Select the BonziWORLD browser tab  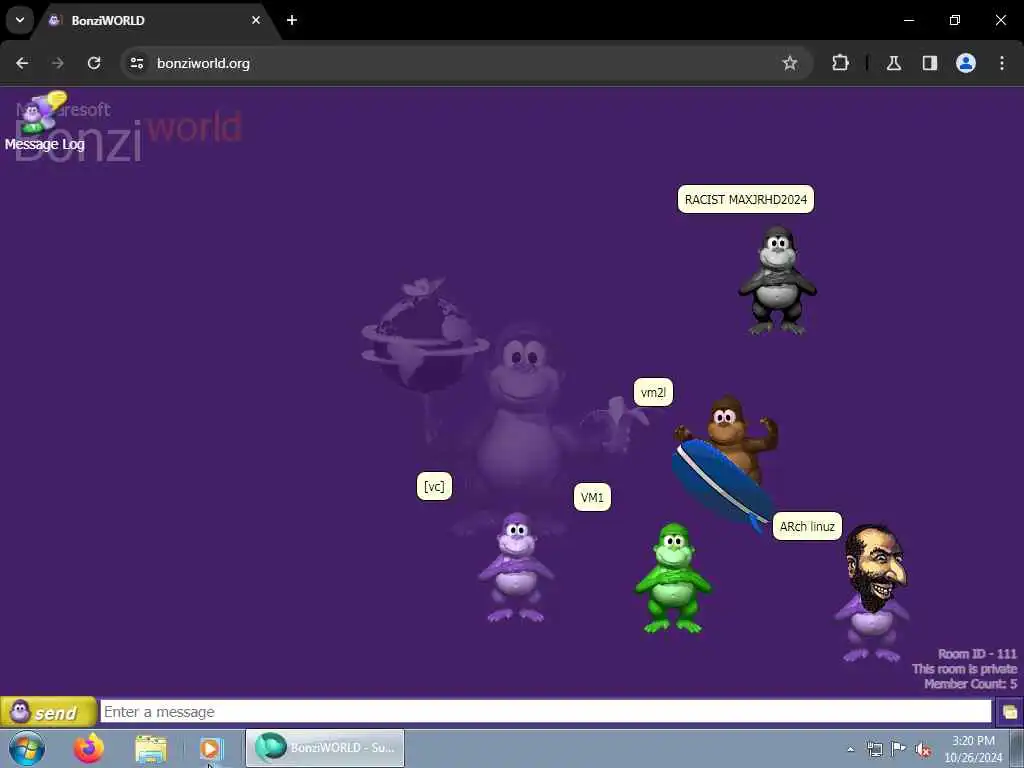pyautogui.click(x=153, y=20)
